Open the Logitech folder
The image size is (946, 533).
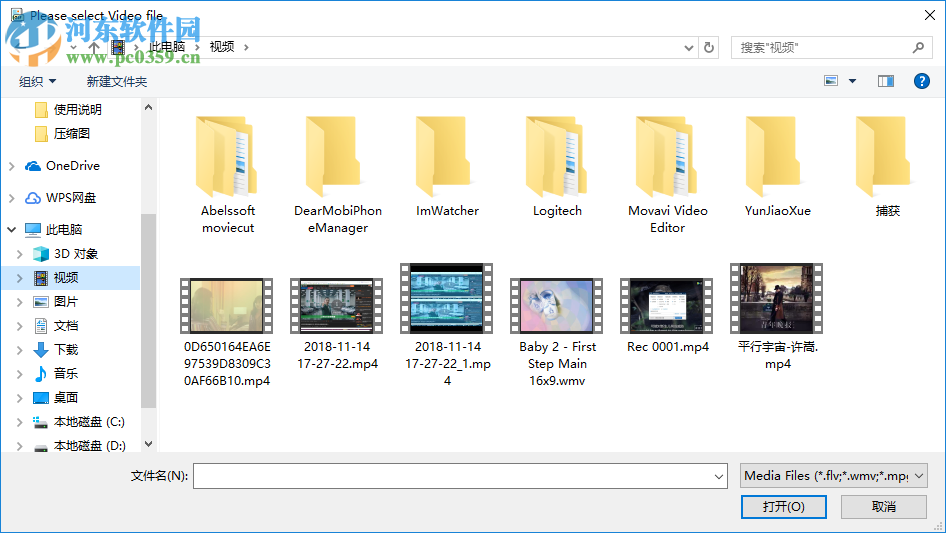(x=557, y=167)
